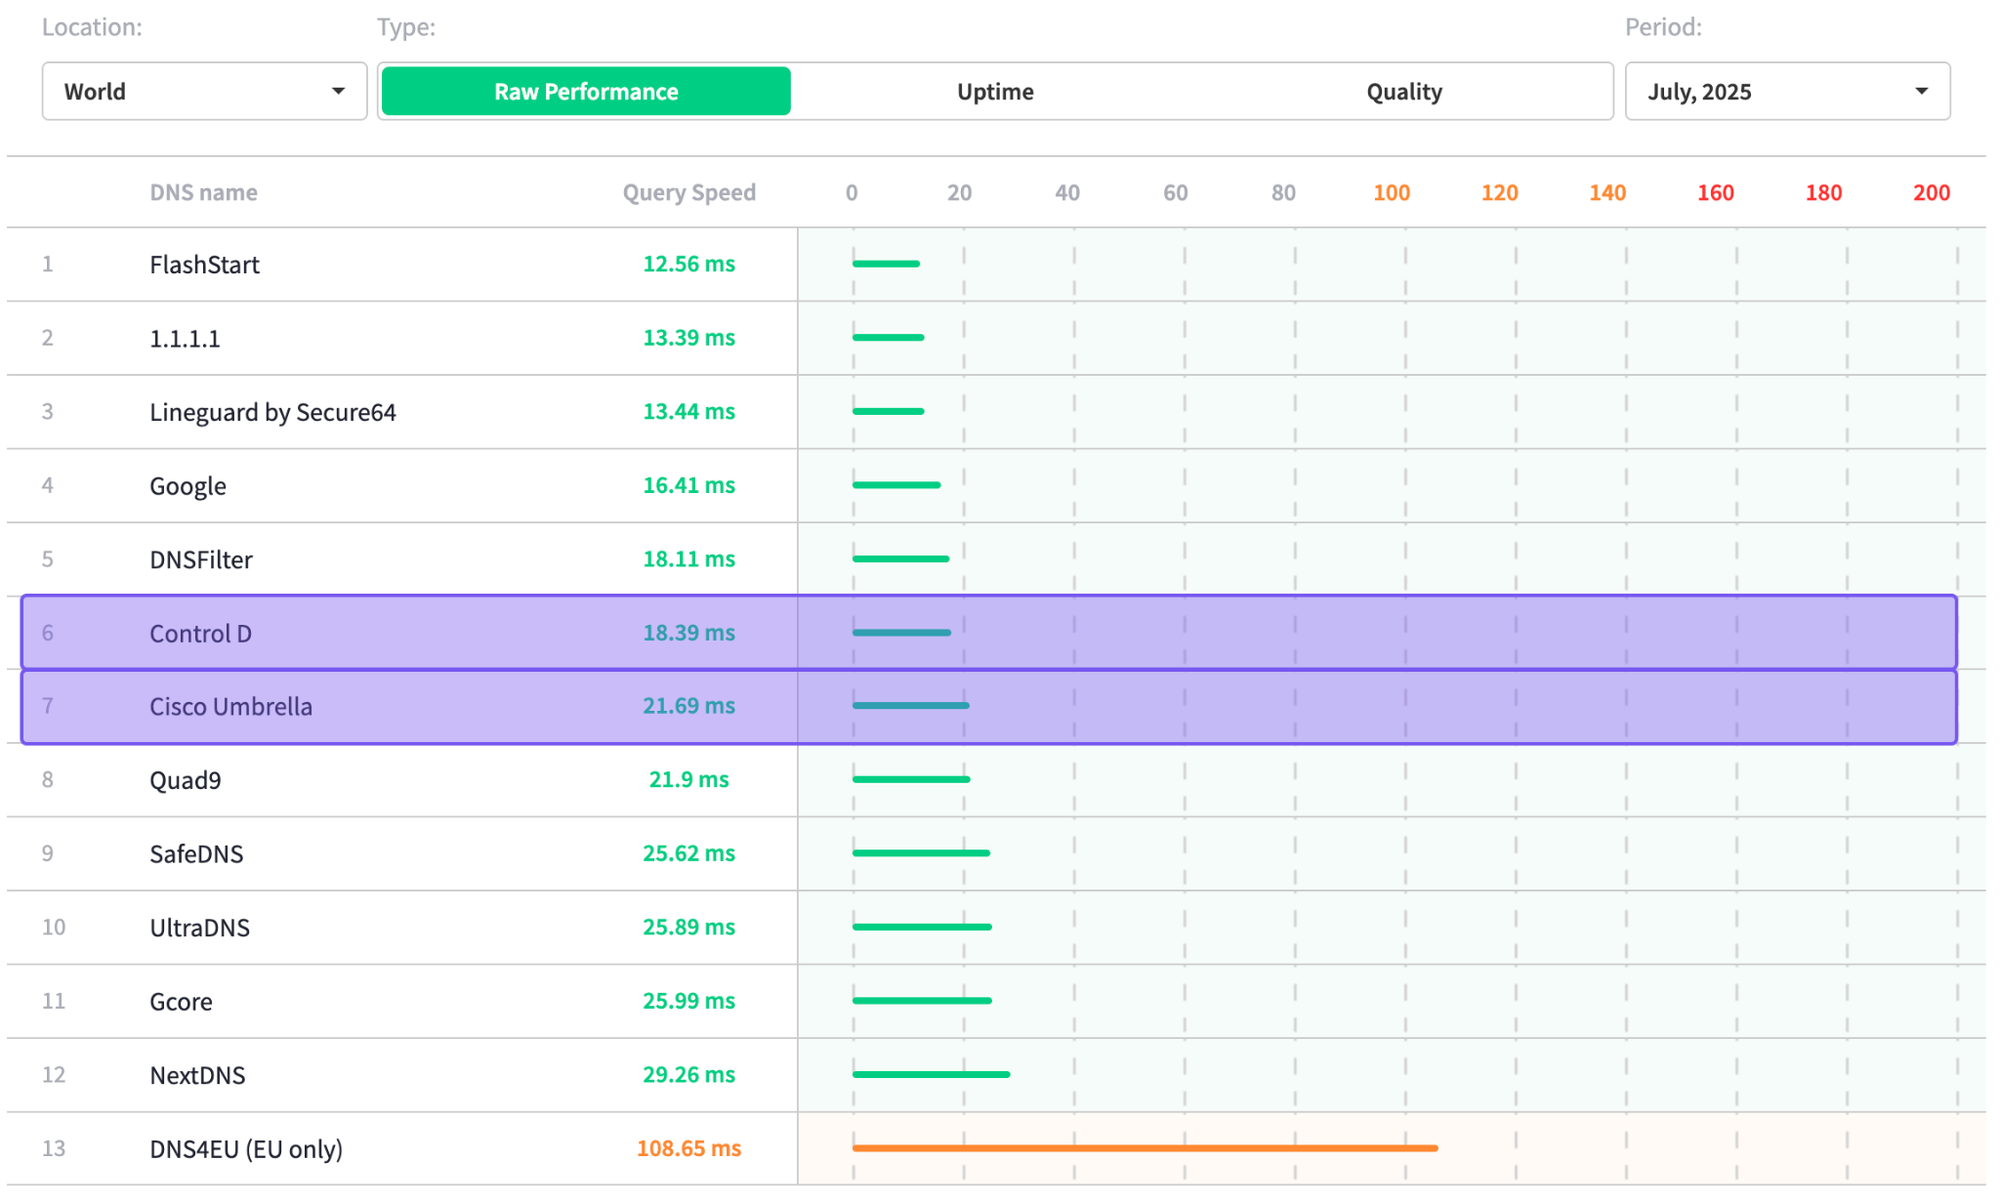Click the FlashStart green speed bar
The width and height of the screenshot is (2000, 1199).
click(886, 264)
